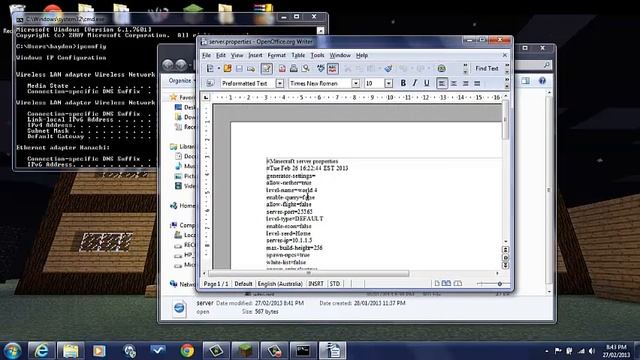Screen dimensions: 640x360
Task: Click the Styles and Formatting icon
Action: (x=210, y=83)
